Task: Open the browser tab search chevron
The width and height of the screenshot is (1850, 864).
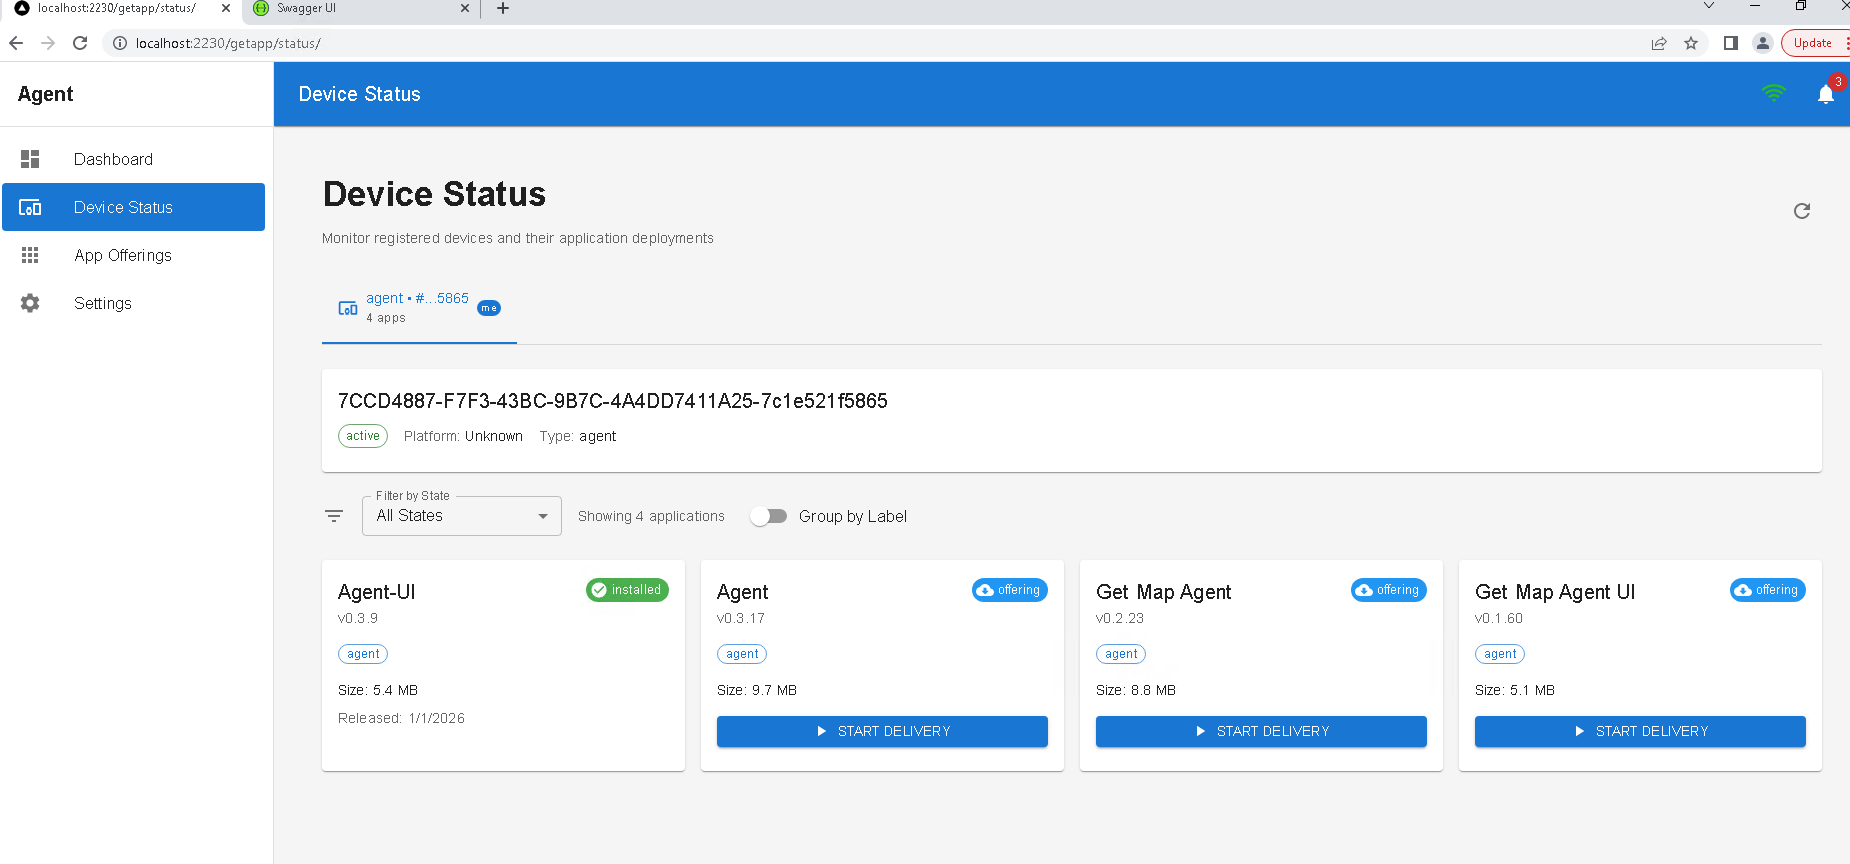Action: coord(1708,7)
